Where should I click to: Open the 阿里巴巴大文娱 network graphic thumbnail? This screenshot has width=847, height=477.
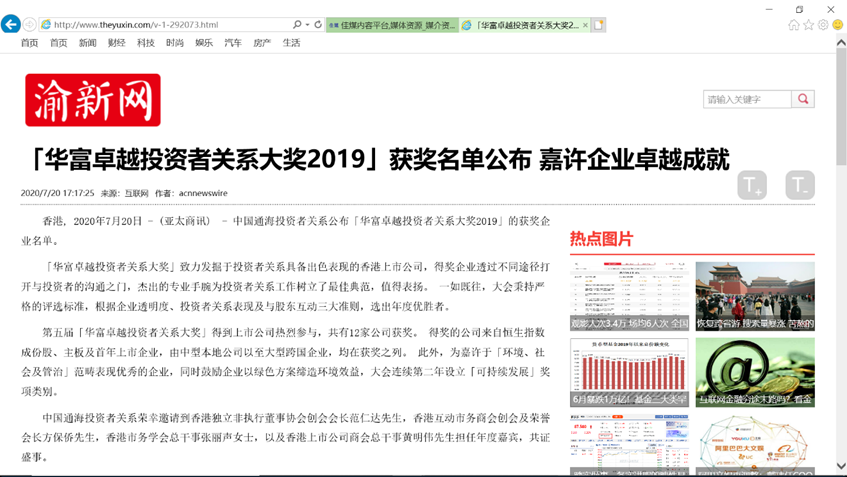(x=755, y=445)
